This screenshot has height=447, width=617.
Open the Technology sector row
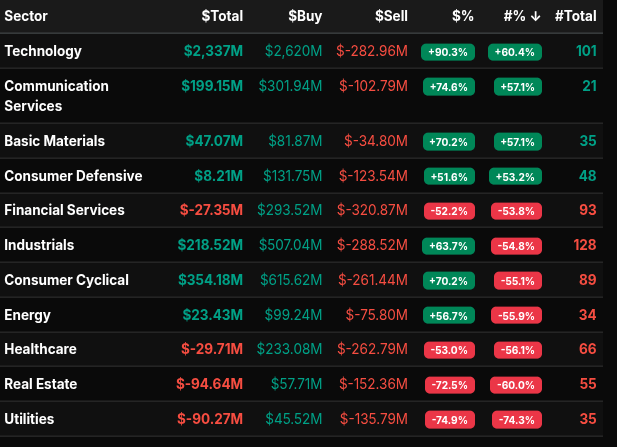click(43, 51)
